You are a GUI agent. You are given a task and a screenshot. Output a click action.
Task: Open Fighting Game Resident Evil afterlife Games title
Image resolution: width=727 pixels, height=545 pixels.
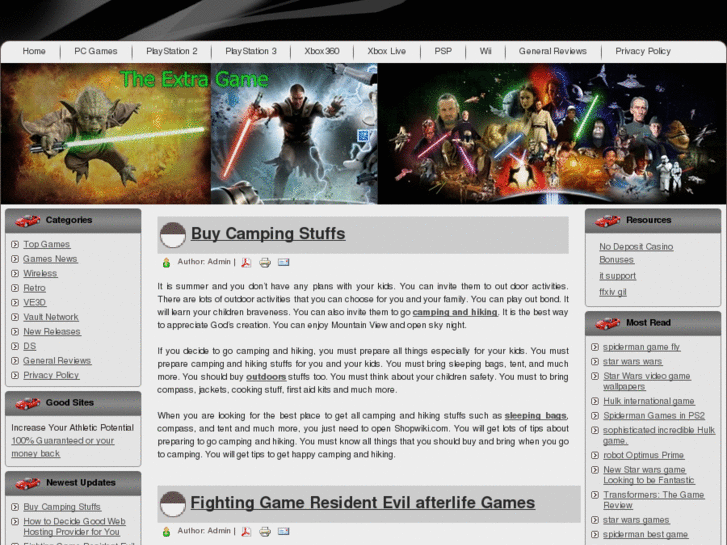[363, 503]
